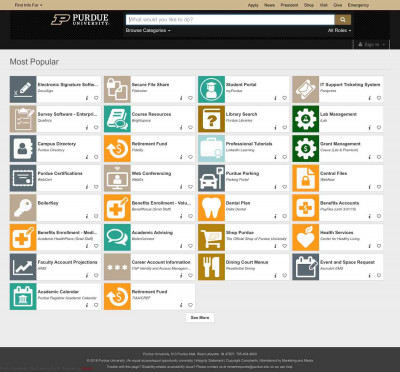The image size is (400, 372).
Task: Favorite the Secure File Share tile
Action: 190,98
